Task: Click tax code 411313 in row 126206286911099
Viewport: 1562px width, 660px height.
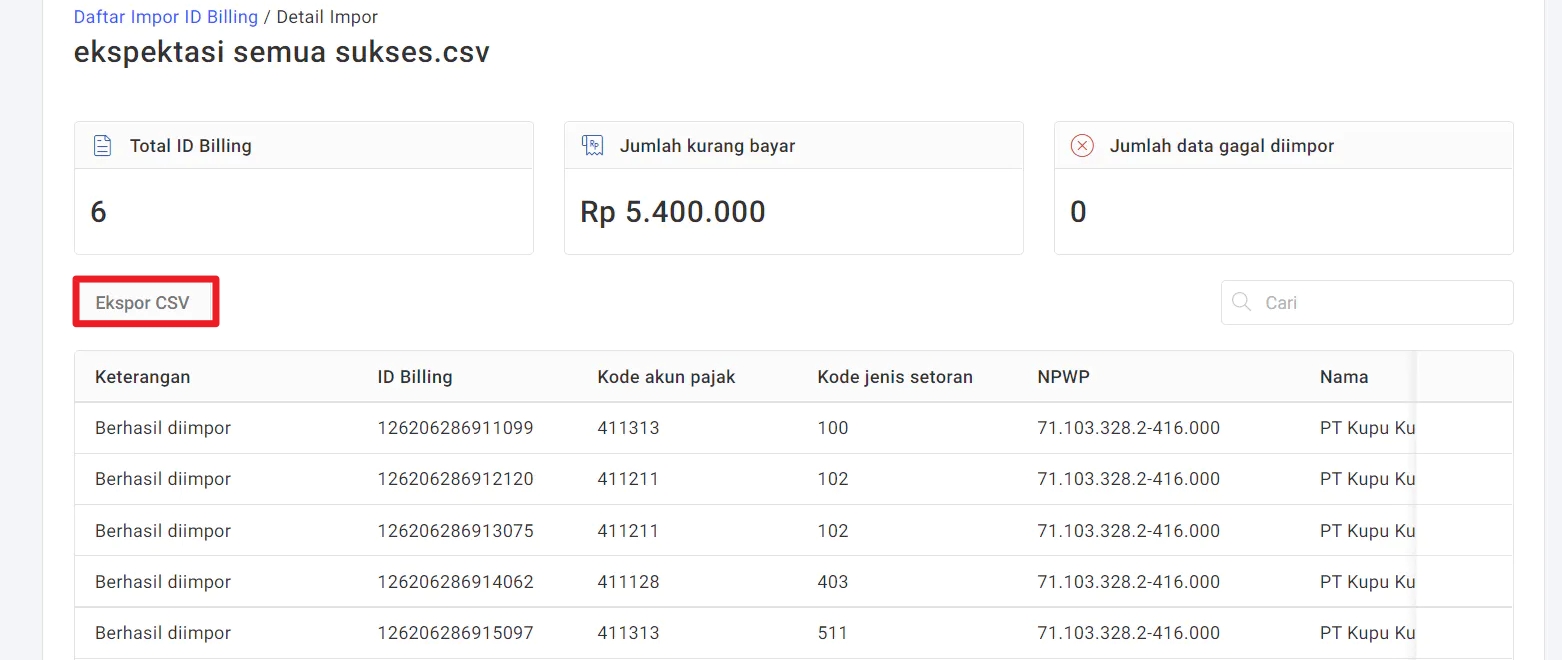Action: (x=628, y=428)
